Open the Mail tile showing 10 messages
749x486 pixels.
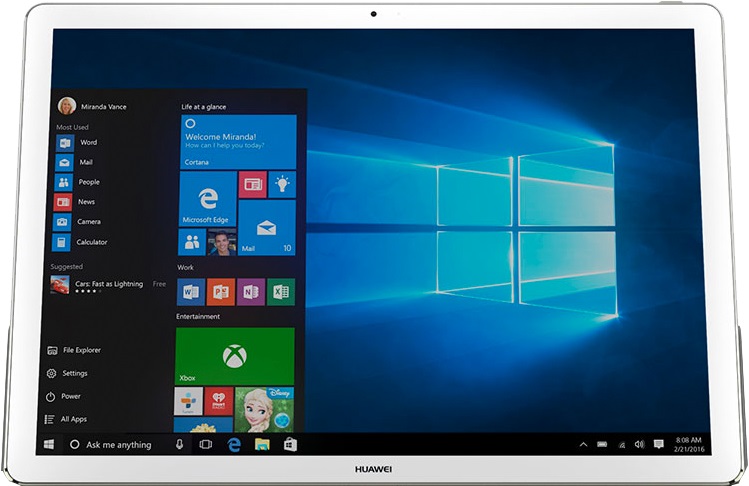[x=266, y=227]
